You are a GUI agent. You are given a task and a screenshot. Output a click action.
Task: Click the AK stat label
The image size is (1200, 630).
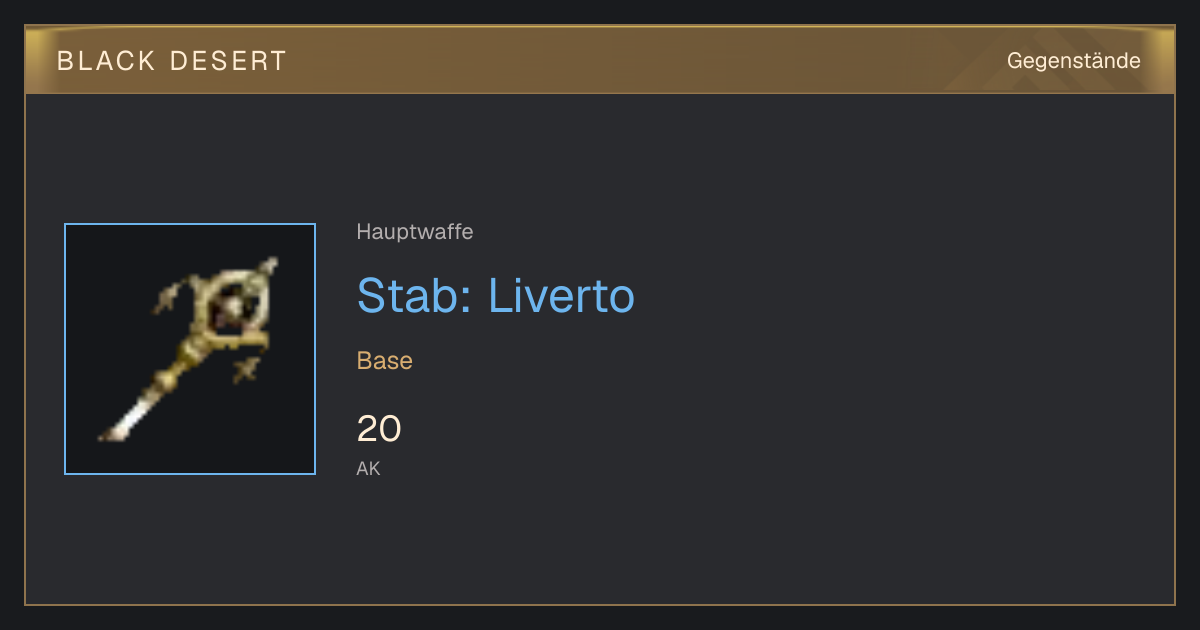(368, 468)
